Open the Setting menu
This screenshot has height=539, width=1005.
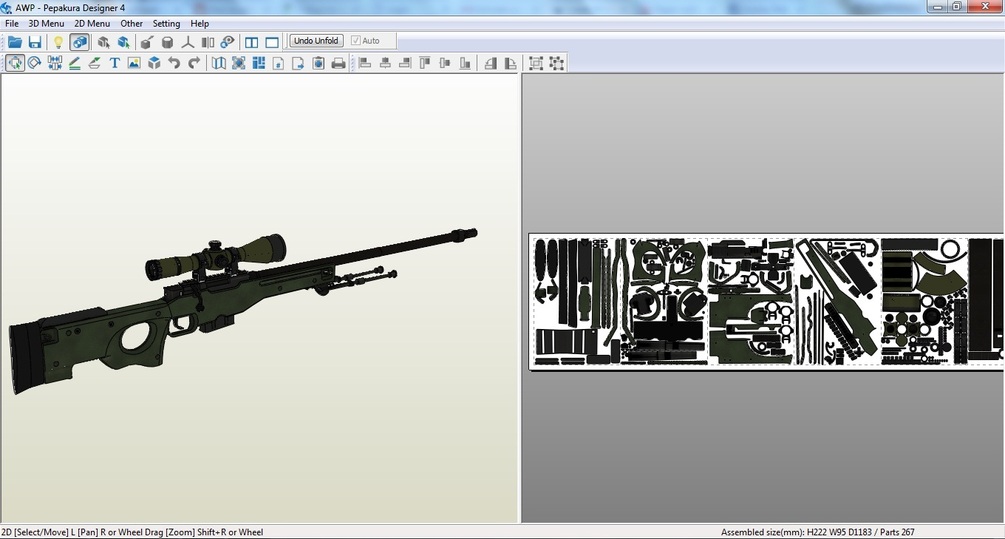point(166,23)
